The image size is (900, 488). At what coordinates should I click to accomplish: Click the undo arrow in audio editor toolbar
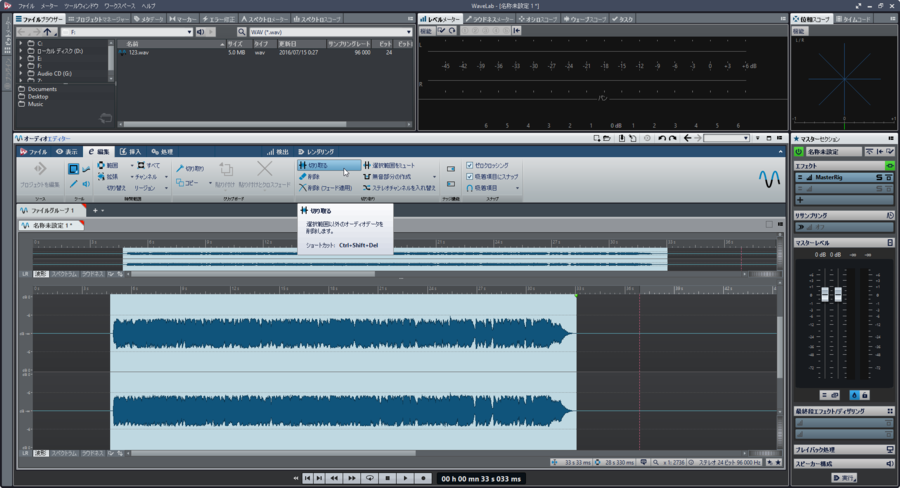662,138
